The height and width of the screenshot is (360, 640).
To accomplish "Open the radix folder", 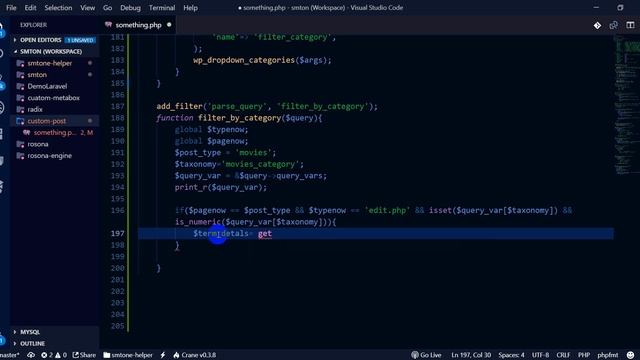I will tap(35, 109).
